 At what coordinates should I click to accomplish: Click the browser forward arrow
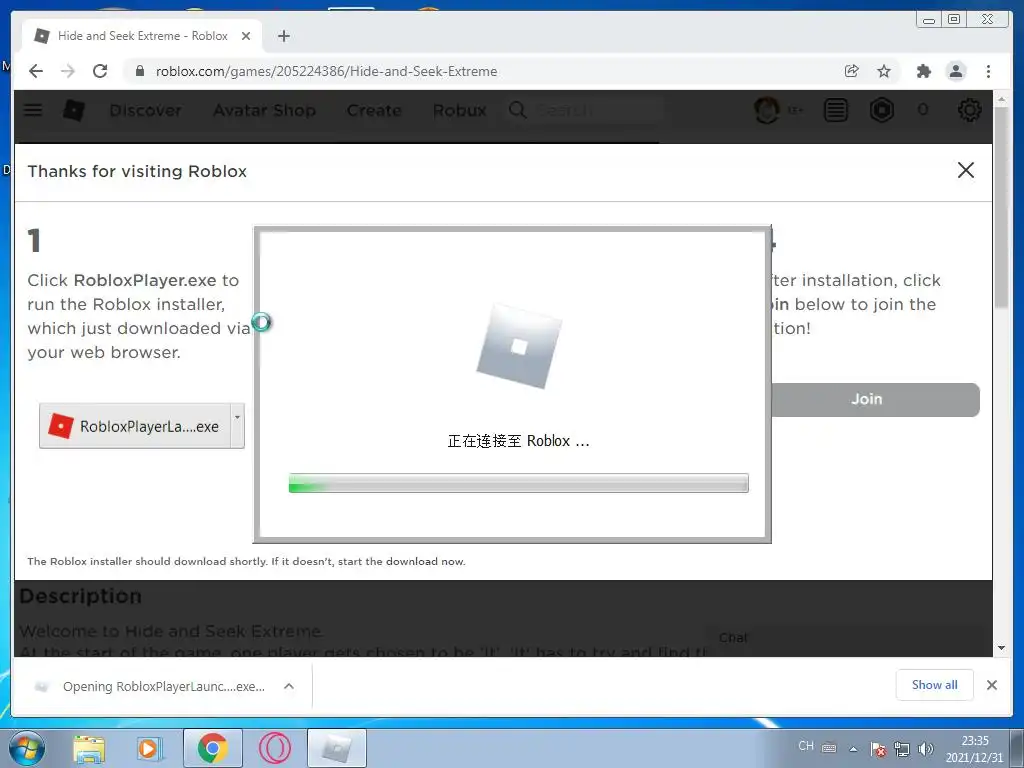point(67,71)
